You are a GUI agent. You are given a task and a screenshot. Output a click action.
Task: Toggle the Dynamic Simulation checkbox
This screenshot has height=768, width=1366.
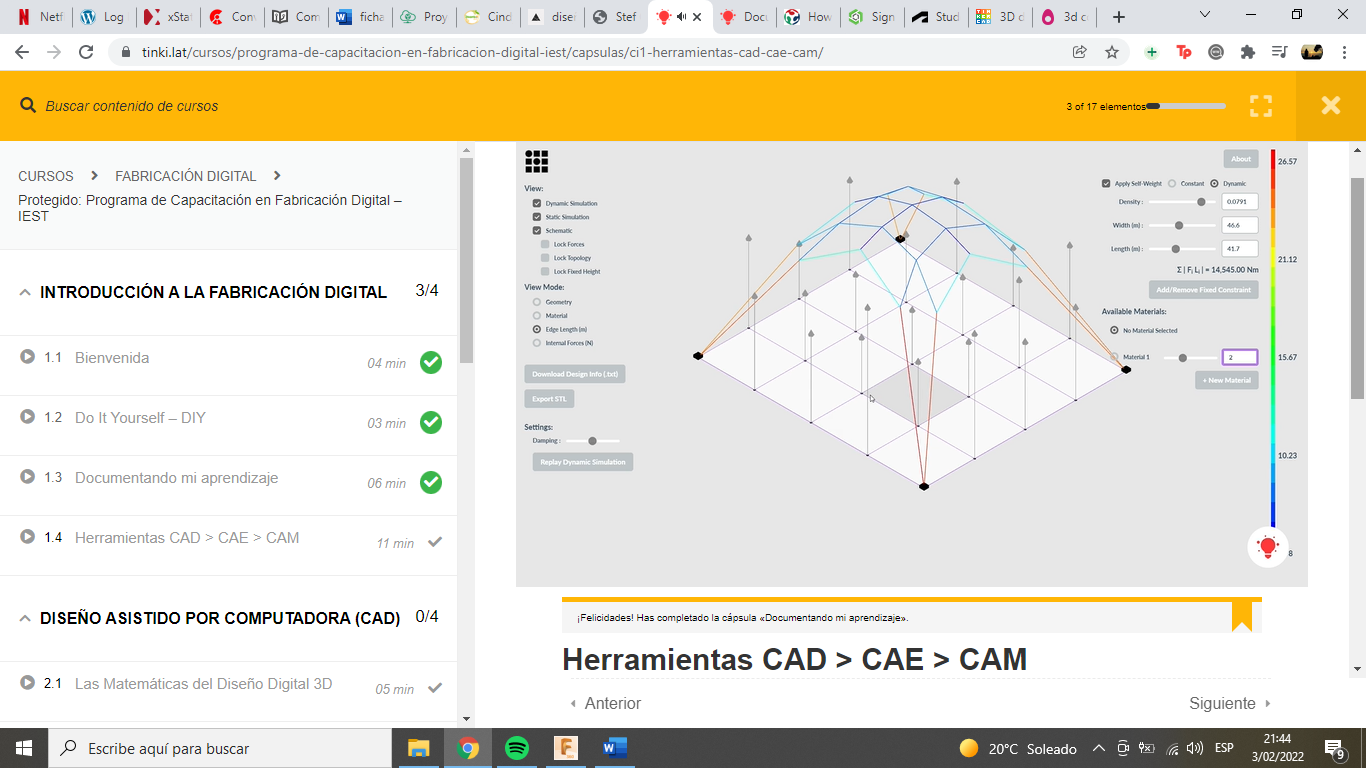[537, 203]
